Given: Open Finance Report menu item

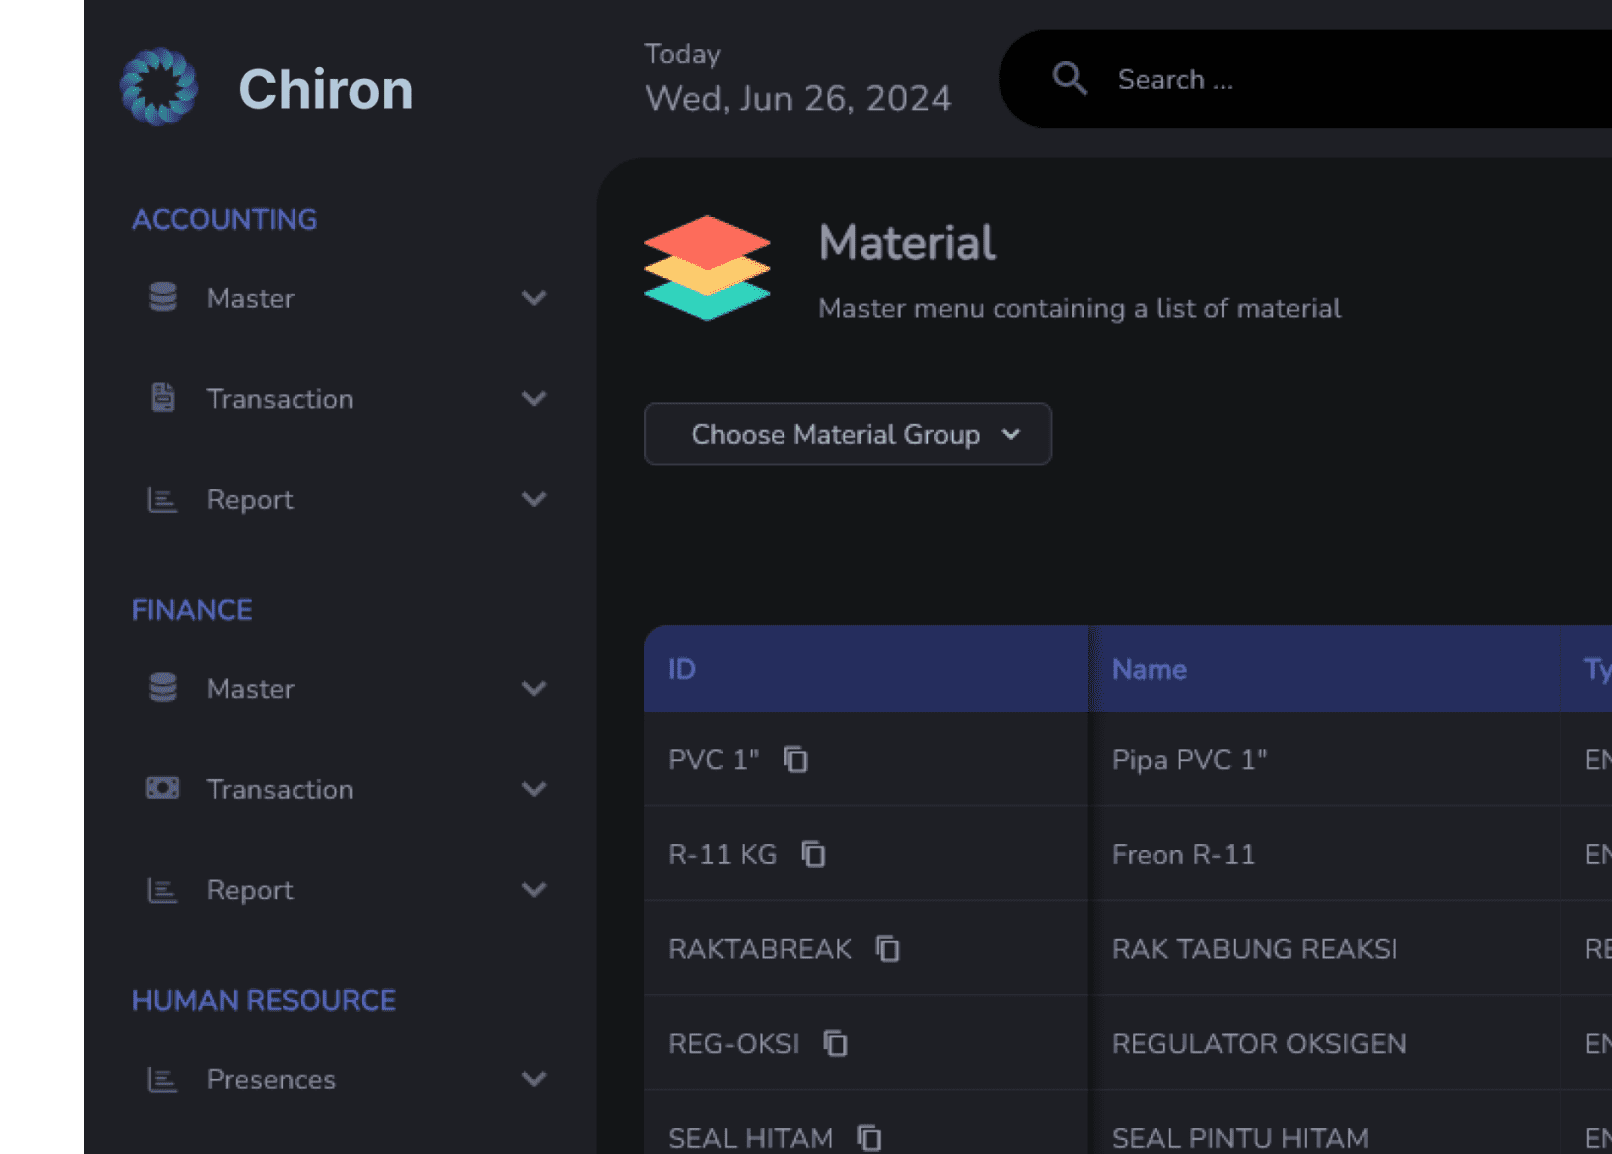Looking at the screenshot, I should coord(250,890).
